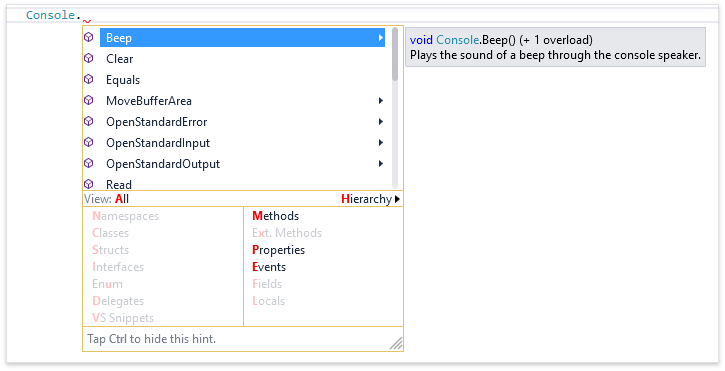Open the Hierarchy submenu
Viewport: 725px width, 371px height.
[x=370, y=199]
